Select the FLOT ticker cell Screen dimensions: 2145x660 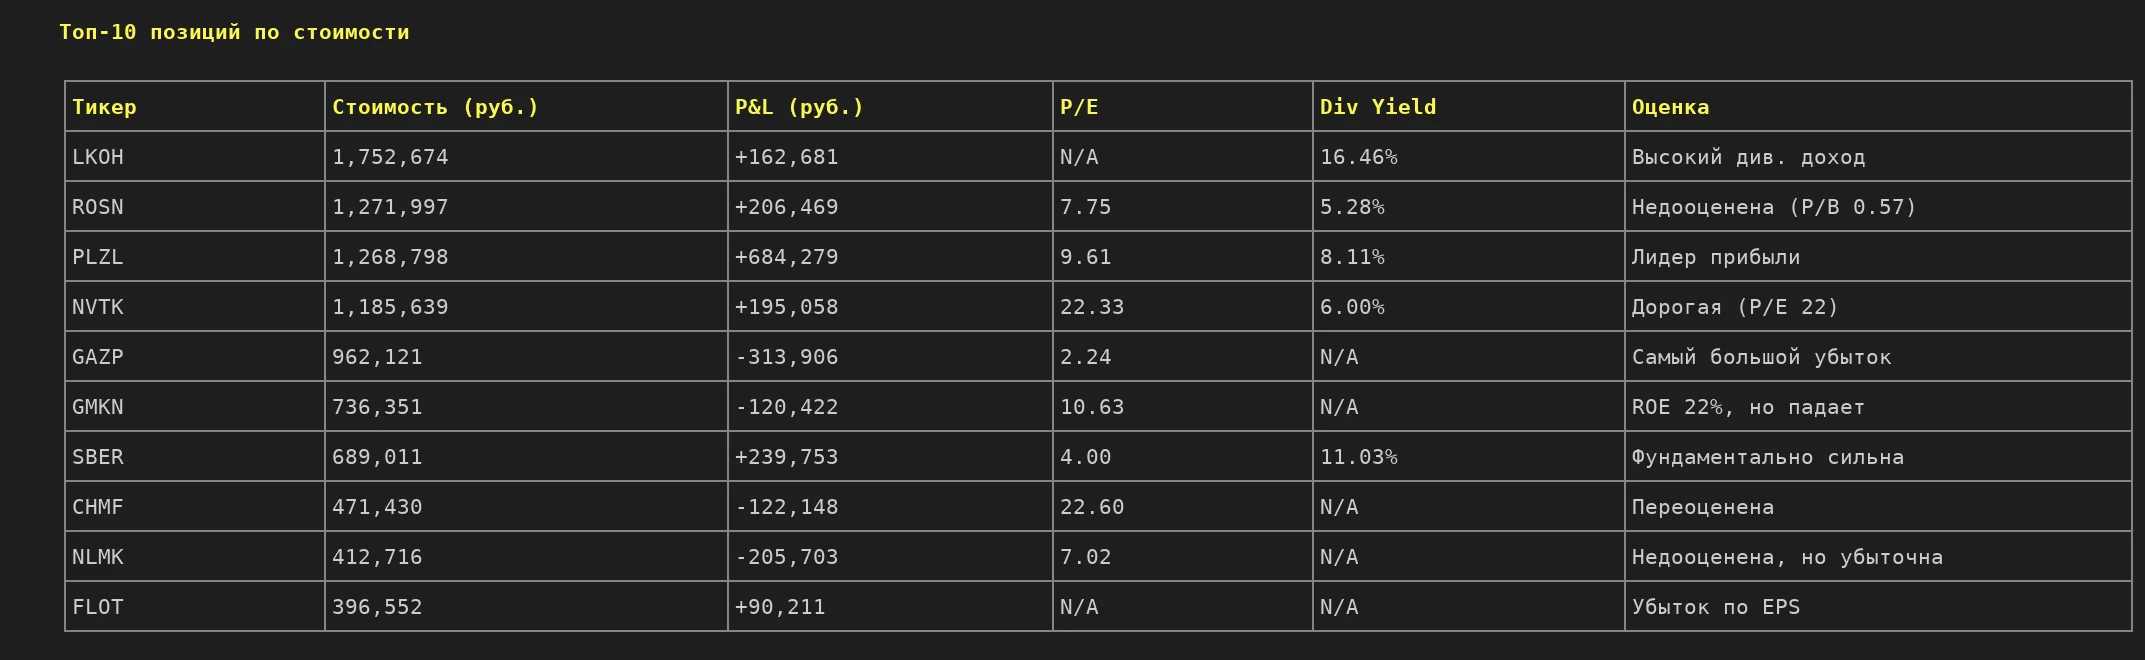coord(98,607)
